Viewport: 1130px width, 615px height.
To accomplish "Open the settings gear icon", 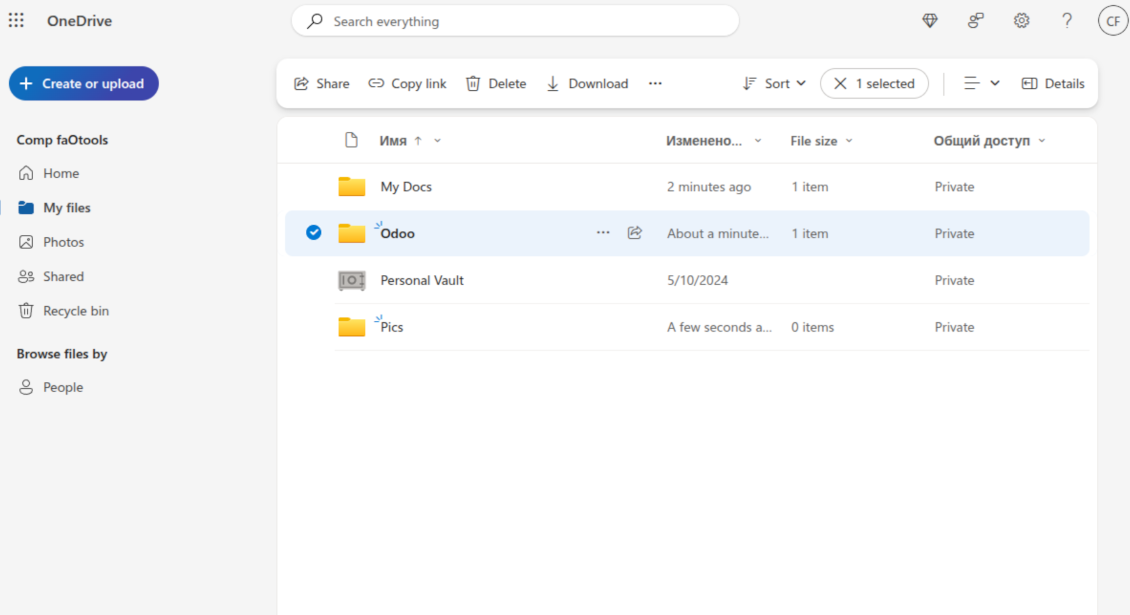I will point(1021,21).
